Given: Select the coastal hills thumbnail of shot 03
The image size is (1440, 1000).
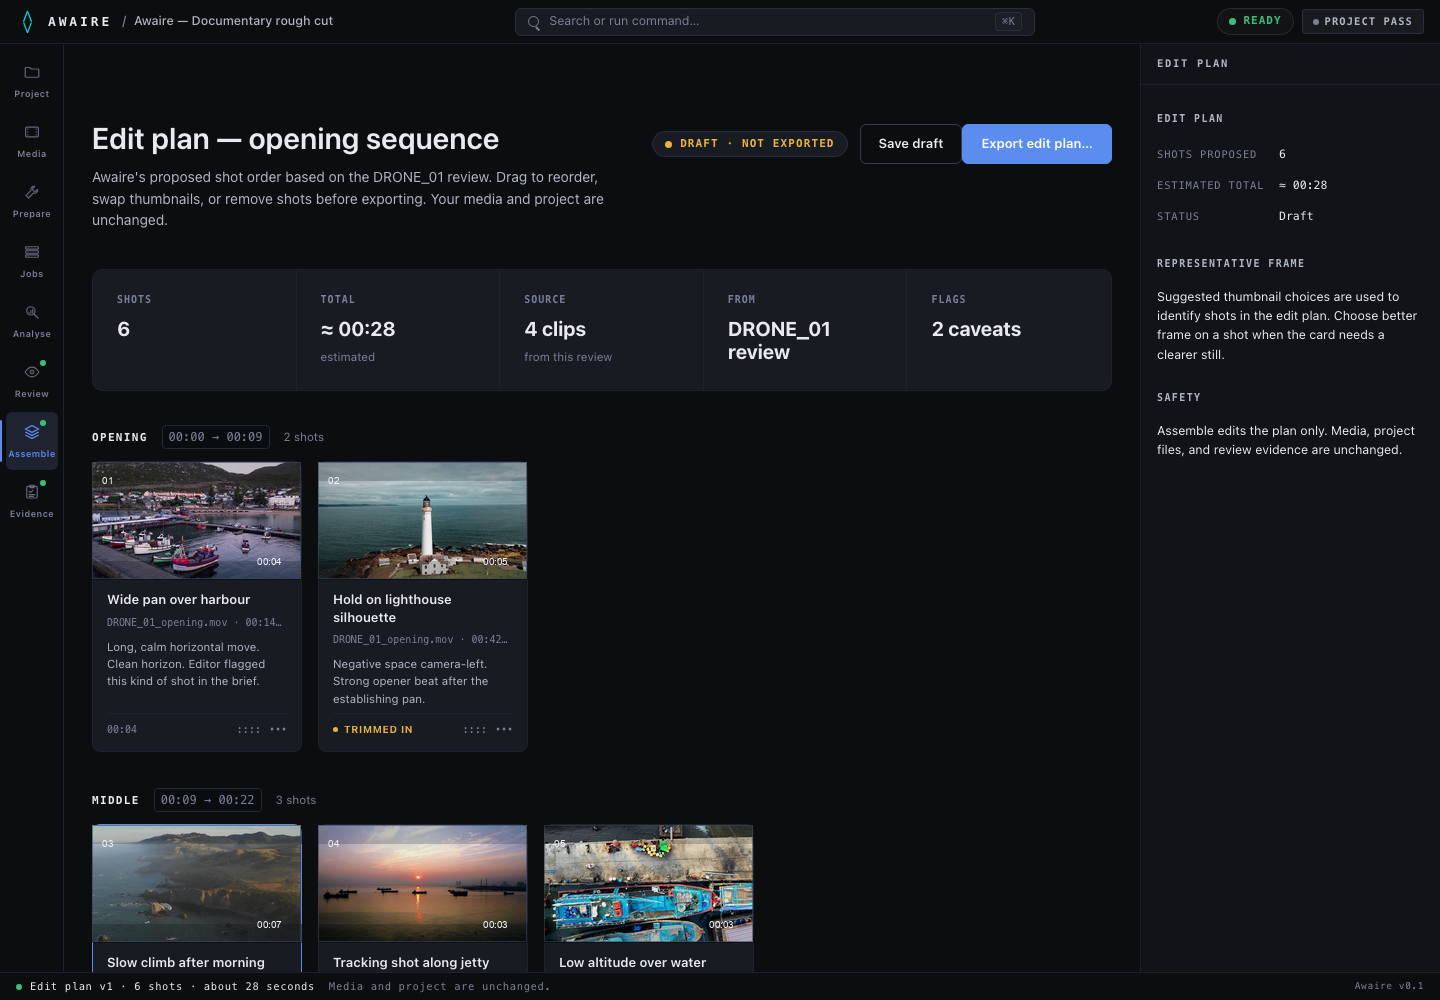Looking at the screenshot, I should point(197,883).
